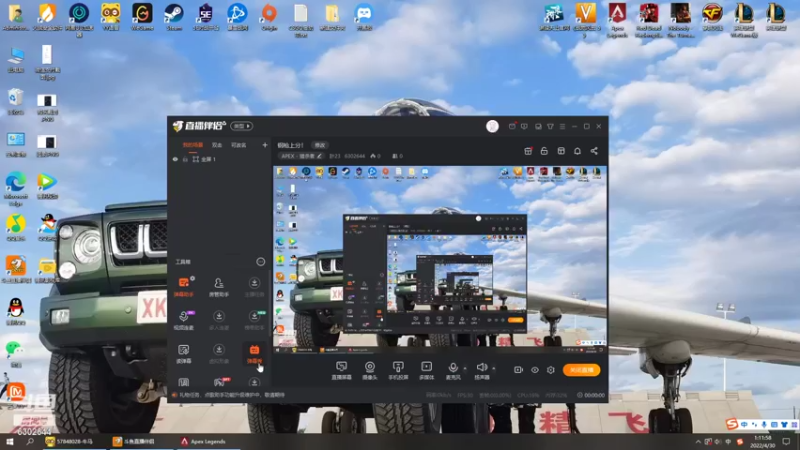Image resolution: width=800 pixels, height=450 pixels.
Task: Expand the speaker options arrow
Action: click(x=493, y=368)
